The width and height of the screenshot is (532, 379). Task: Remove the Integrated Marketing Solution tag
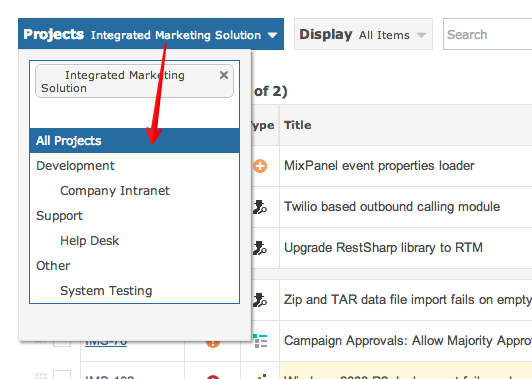point(224,75)
